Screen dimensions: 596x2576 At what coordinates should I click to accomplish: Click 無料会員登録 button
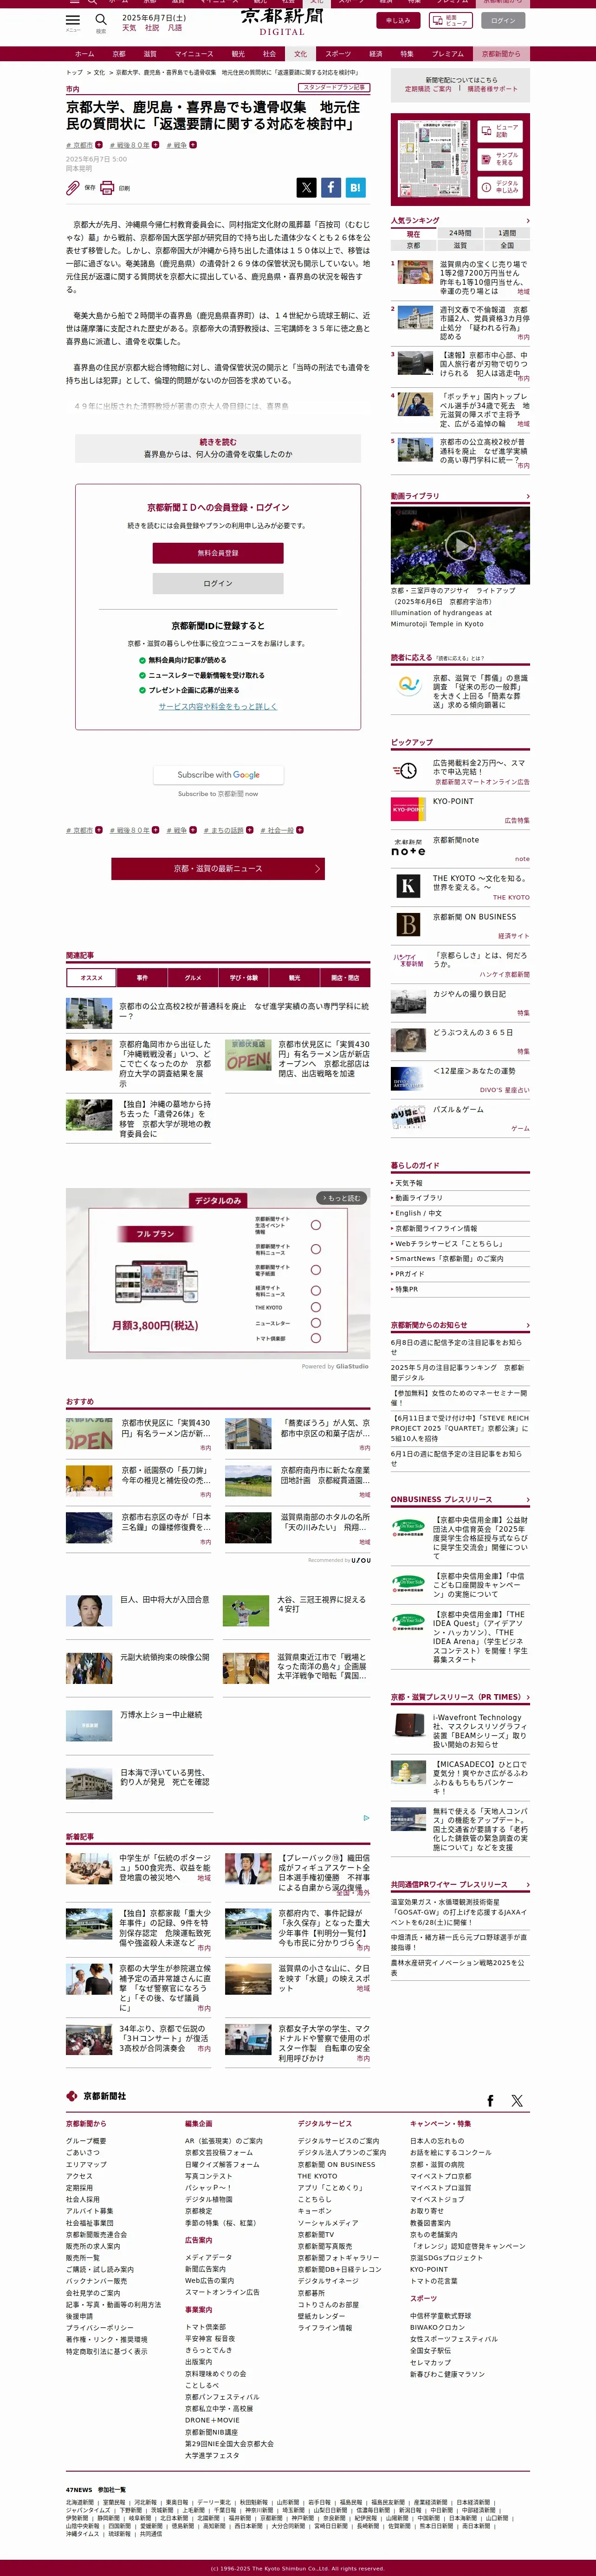coord(218,553)
